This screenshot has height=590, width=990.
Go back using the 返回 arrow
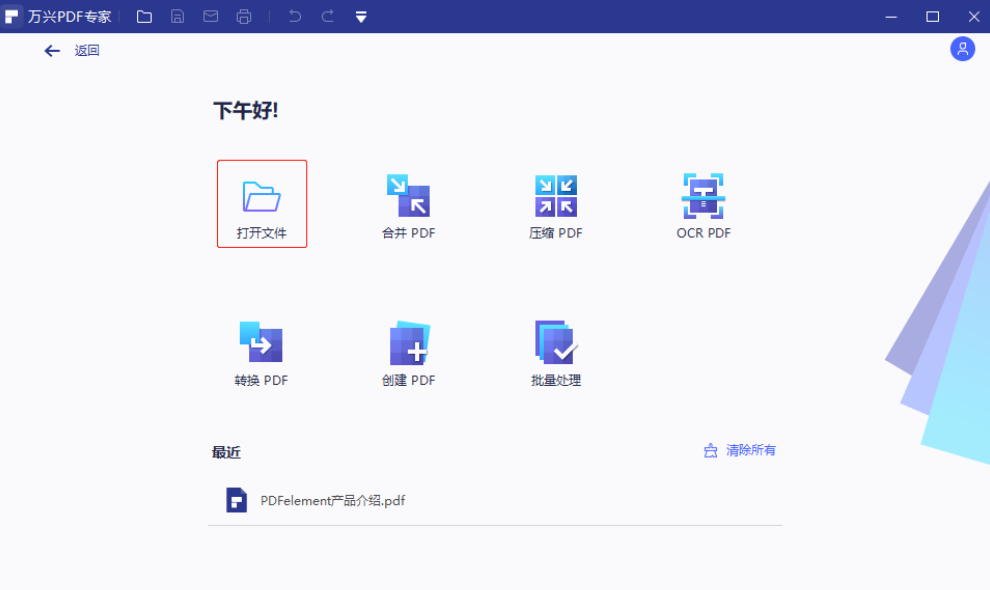pyautogui.click(x=52, y=50)
